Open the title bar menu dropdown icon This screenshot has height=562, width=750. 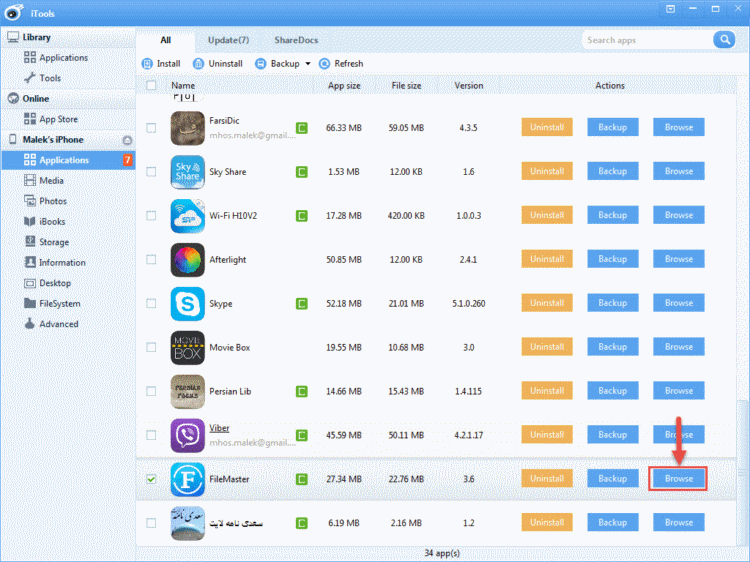click(671, 9)
